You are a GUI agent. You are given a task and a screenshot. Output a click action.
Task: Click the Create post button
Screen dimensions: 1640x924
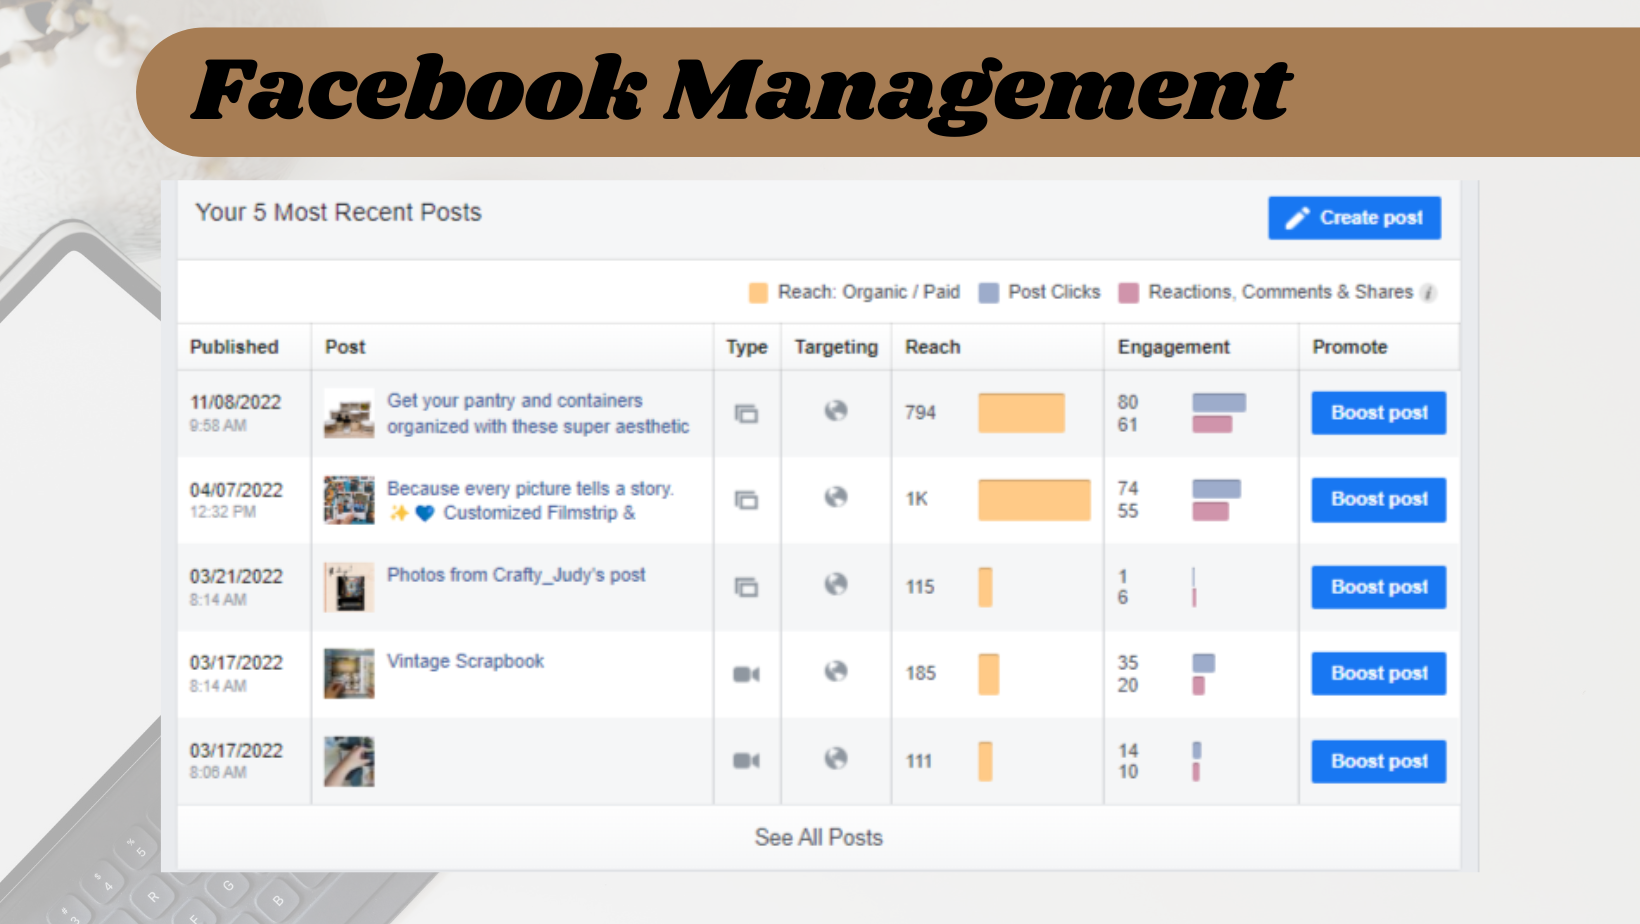click(1354, 218)
